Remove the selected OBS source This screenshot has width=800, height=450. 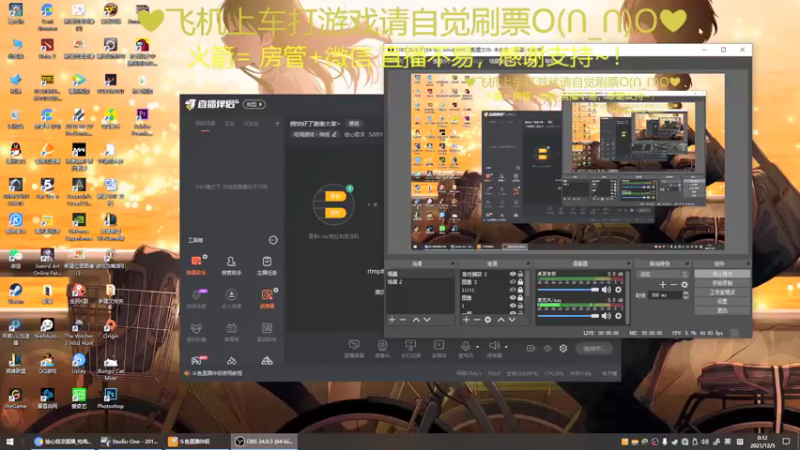pyautogui.click(x=477, y=319)
